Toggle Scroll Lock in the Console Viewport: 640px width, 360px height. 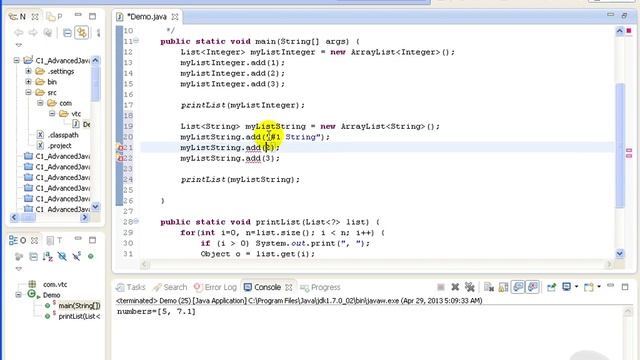[x=503, y=287]
